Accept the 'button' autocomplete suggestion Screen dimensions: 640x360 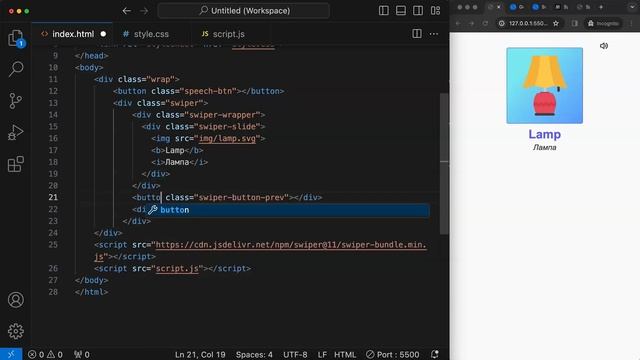288,210
